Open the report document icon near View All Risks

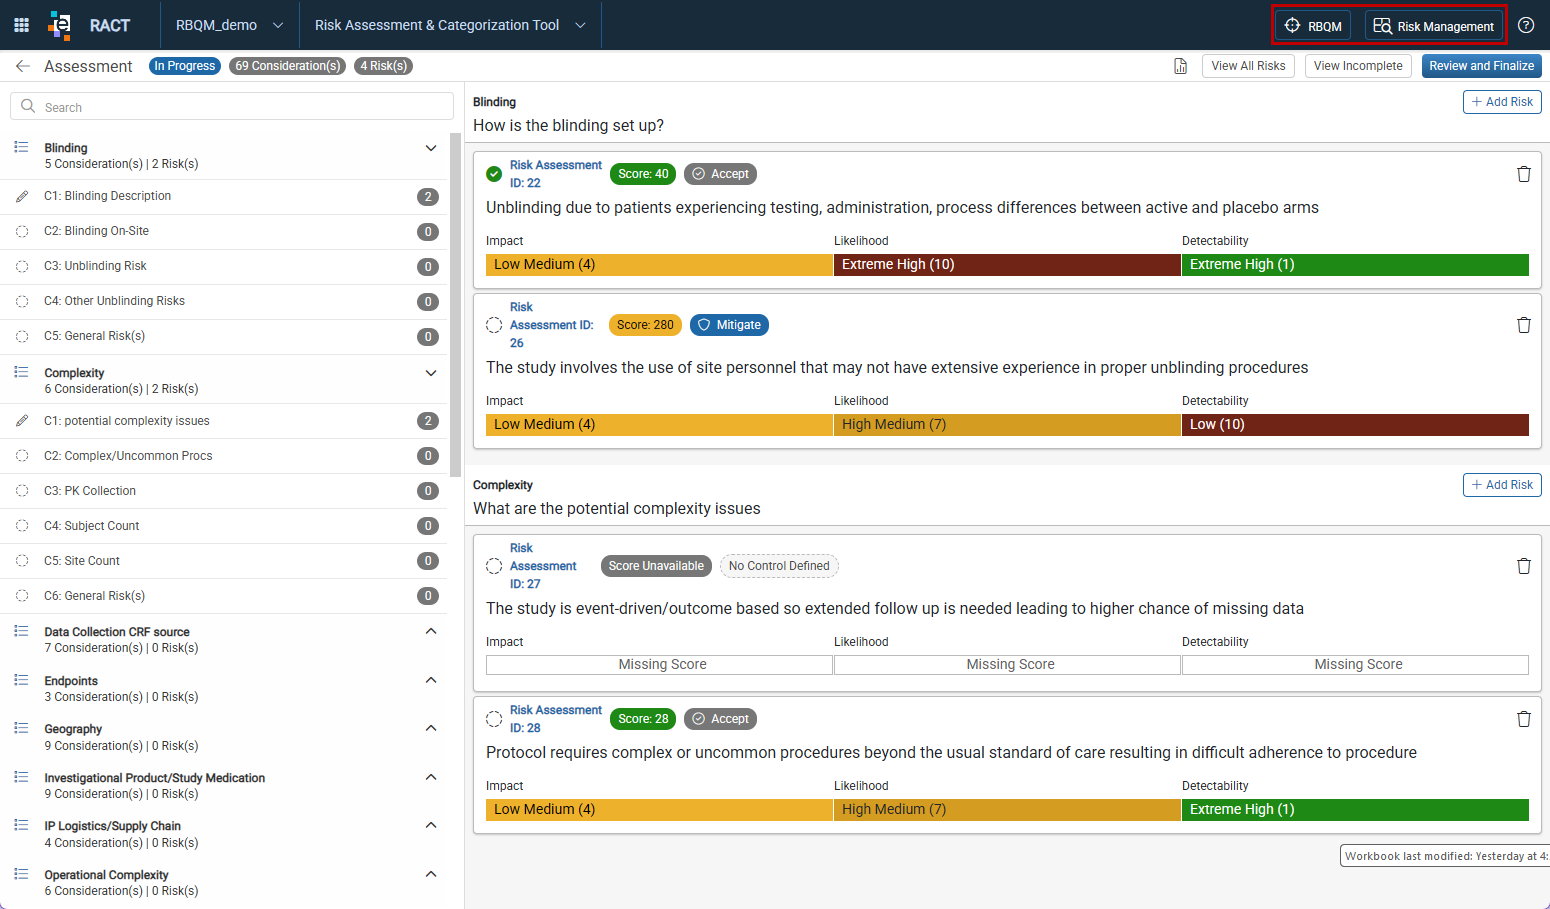[x=1181, y=66]
